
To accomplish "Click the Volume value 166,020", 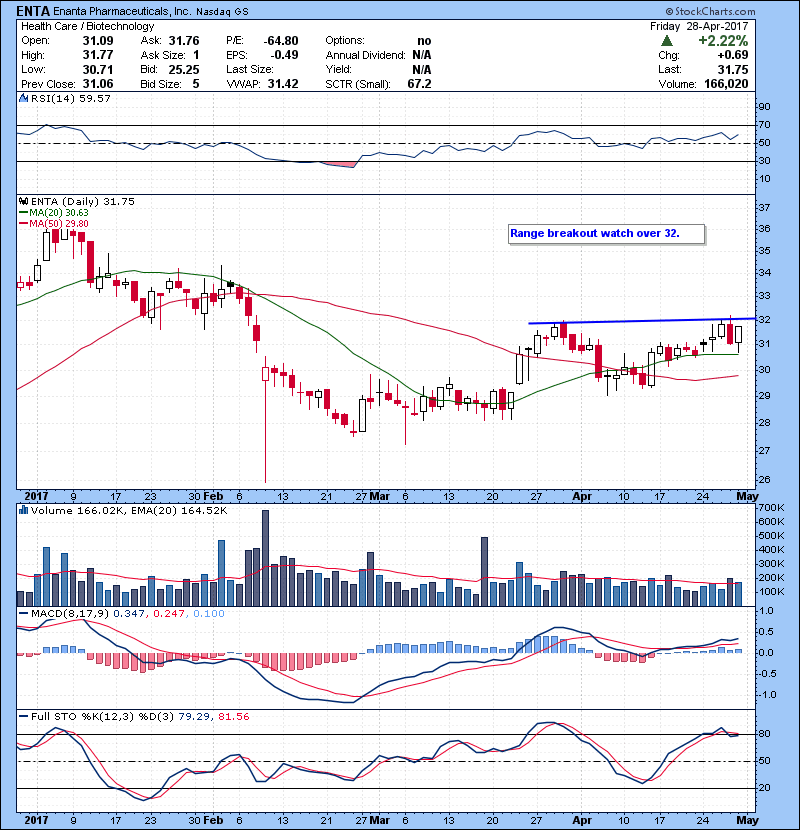I will [x=726, y=84].
